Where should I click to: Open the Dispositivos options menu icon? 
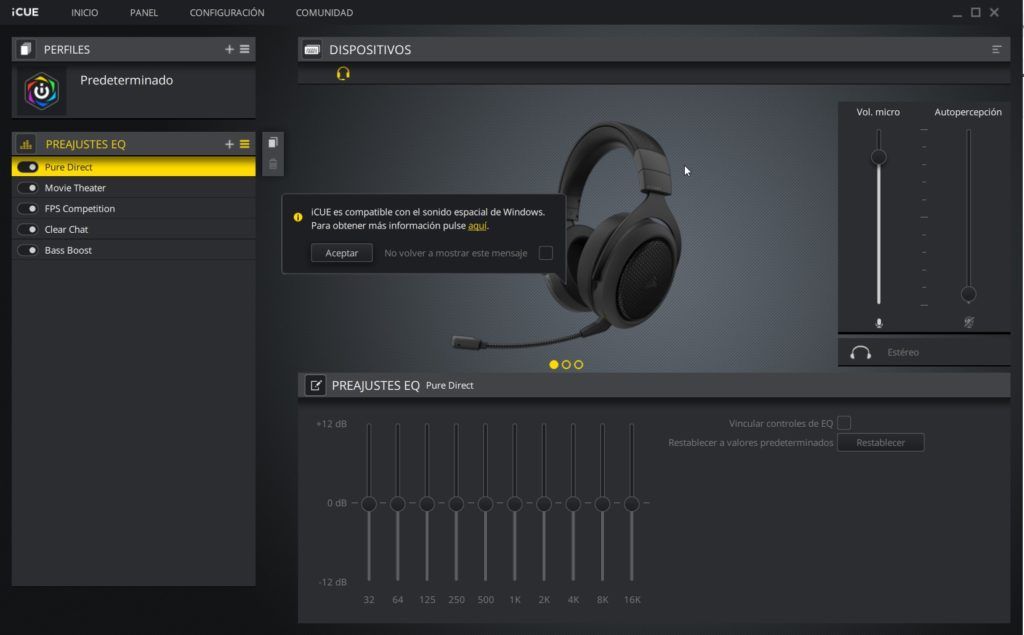coord(997,50)
